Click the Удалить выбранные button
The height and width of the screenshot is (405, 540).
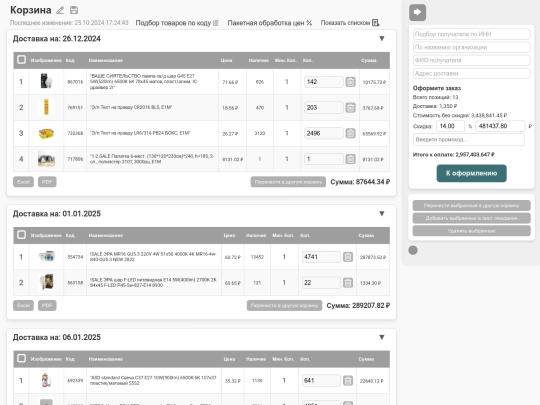[471, 231]
